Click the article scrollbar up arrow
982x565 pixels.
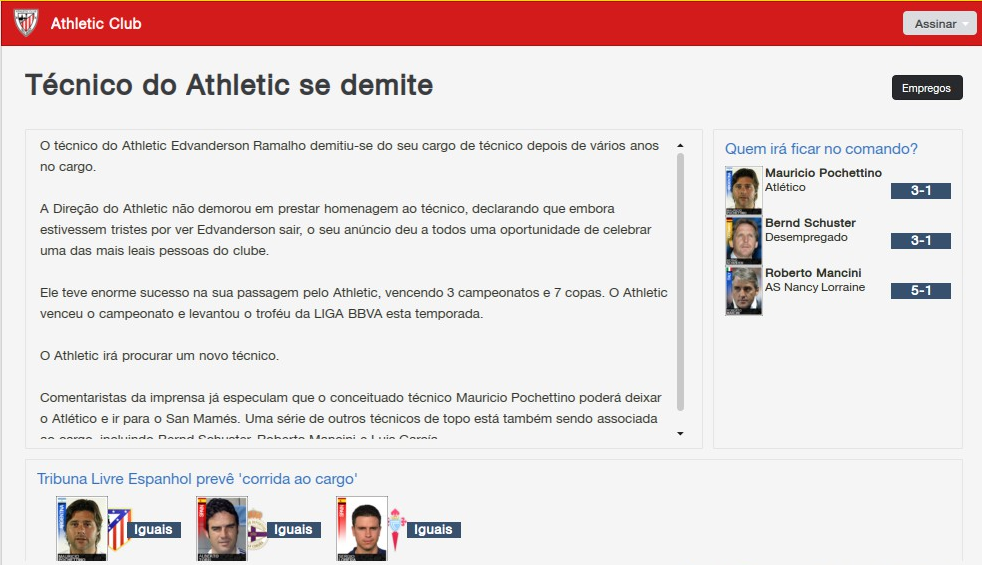point(680,145)
